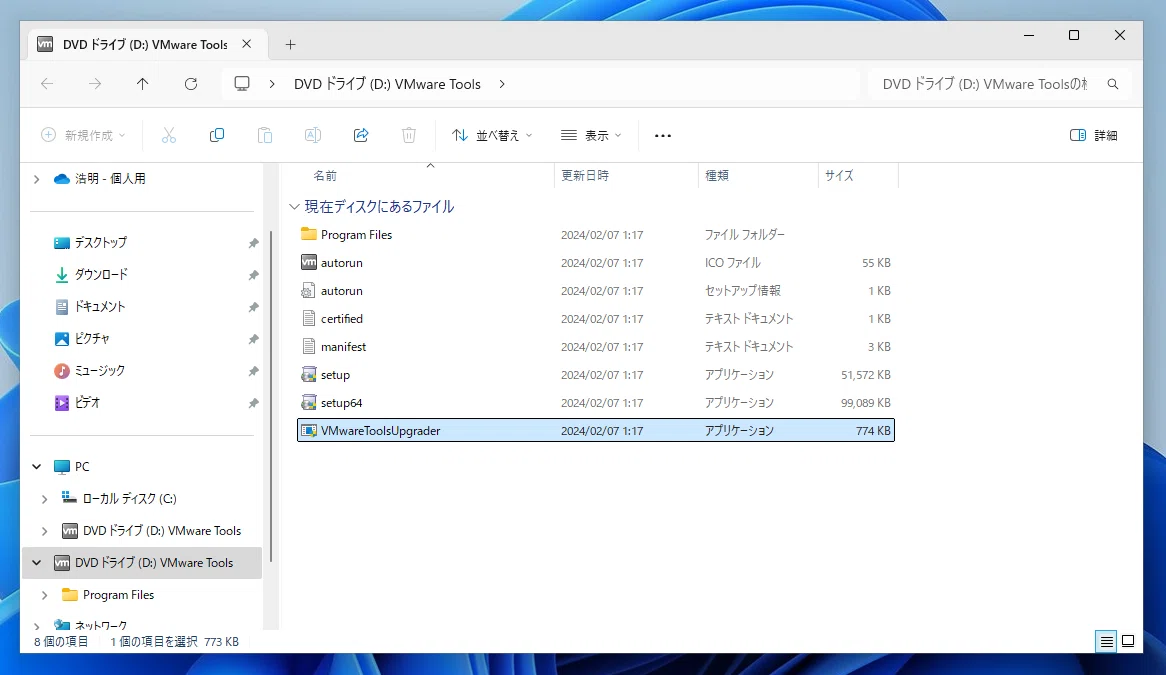This screenshot has width=1166, height=675.
Task: Go forward with the right arrow
Action: [94, 84]
